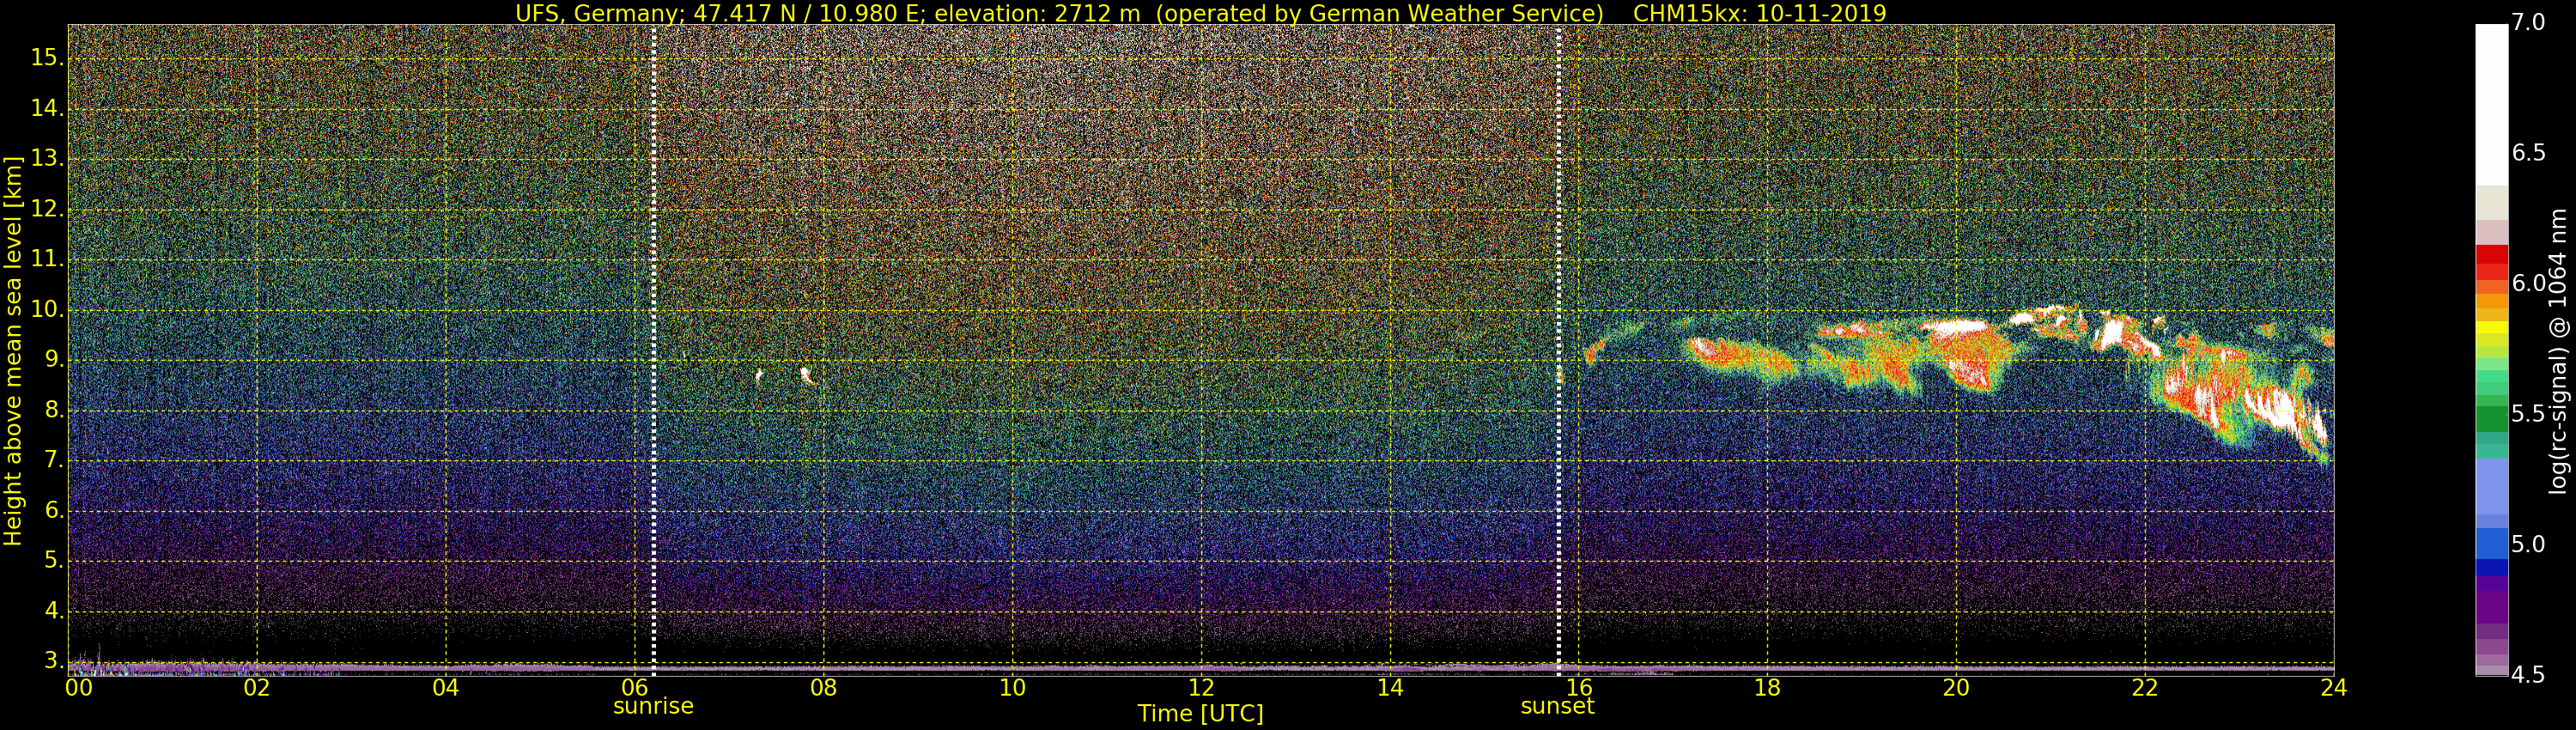Select the "5." height axis tick label
This screenshot has width=2576, height=730.
pyautogui.click(x=53, y=561)
